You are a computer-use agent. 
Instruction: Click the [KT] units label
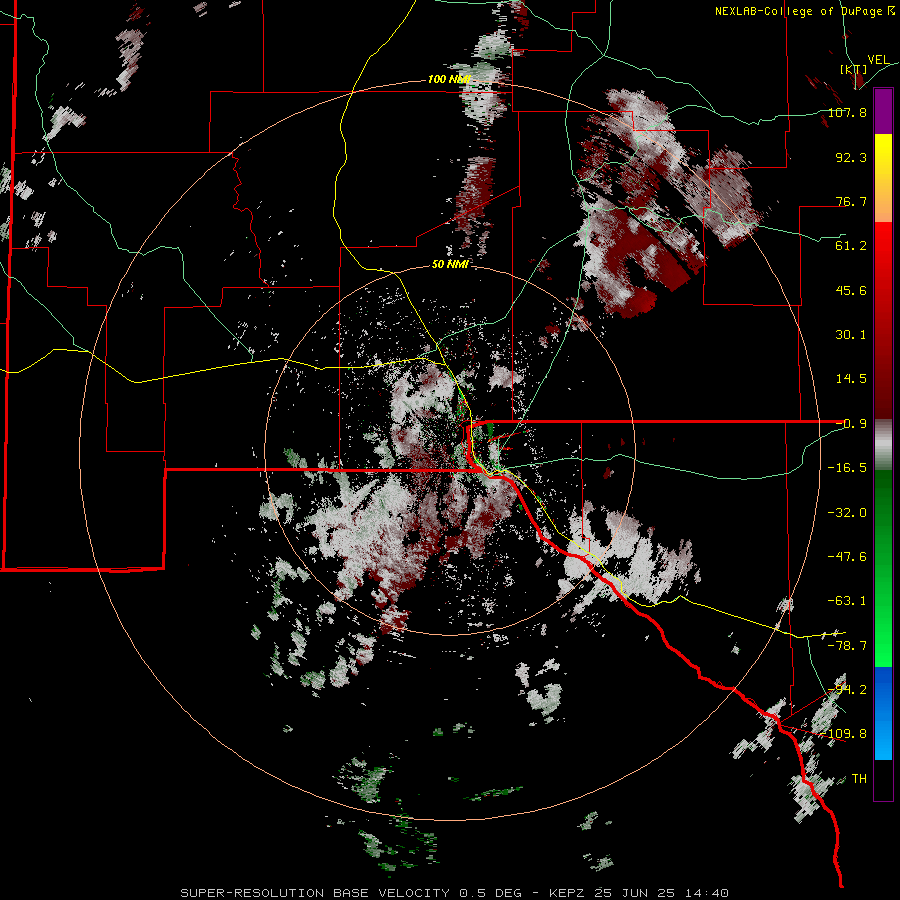tap(854, 69)
